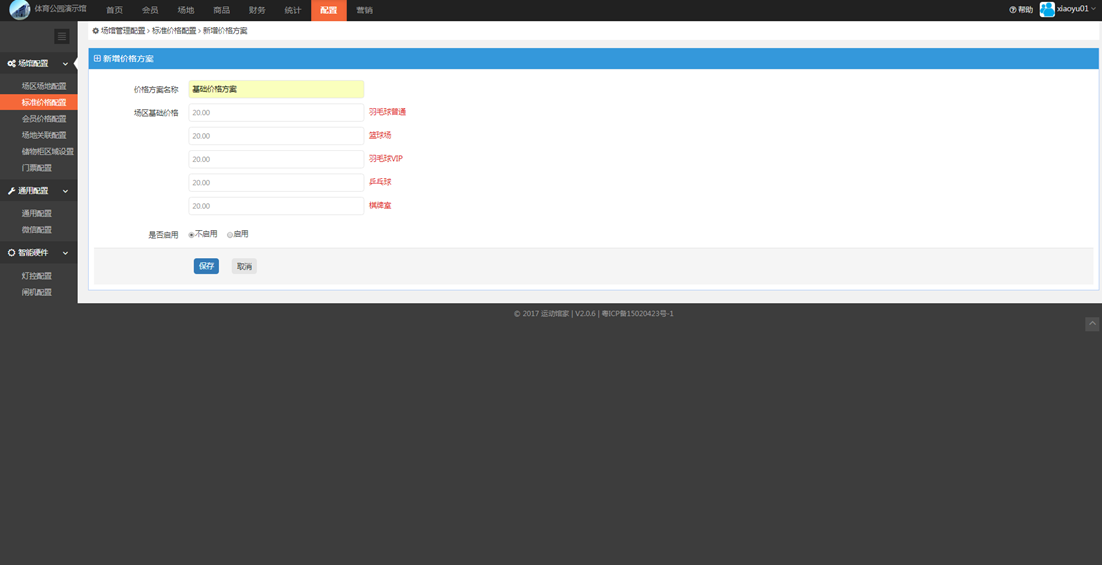Click the 体育公园演示馆 header title
1102x565 pixels.
tap(60, 8)
